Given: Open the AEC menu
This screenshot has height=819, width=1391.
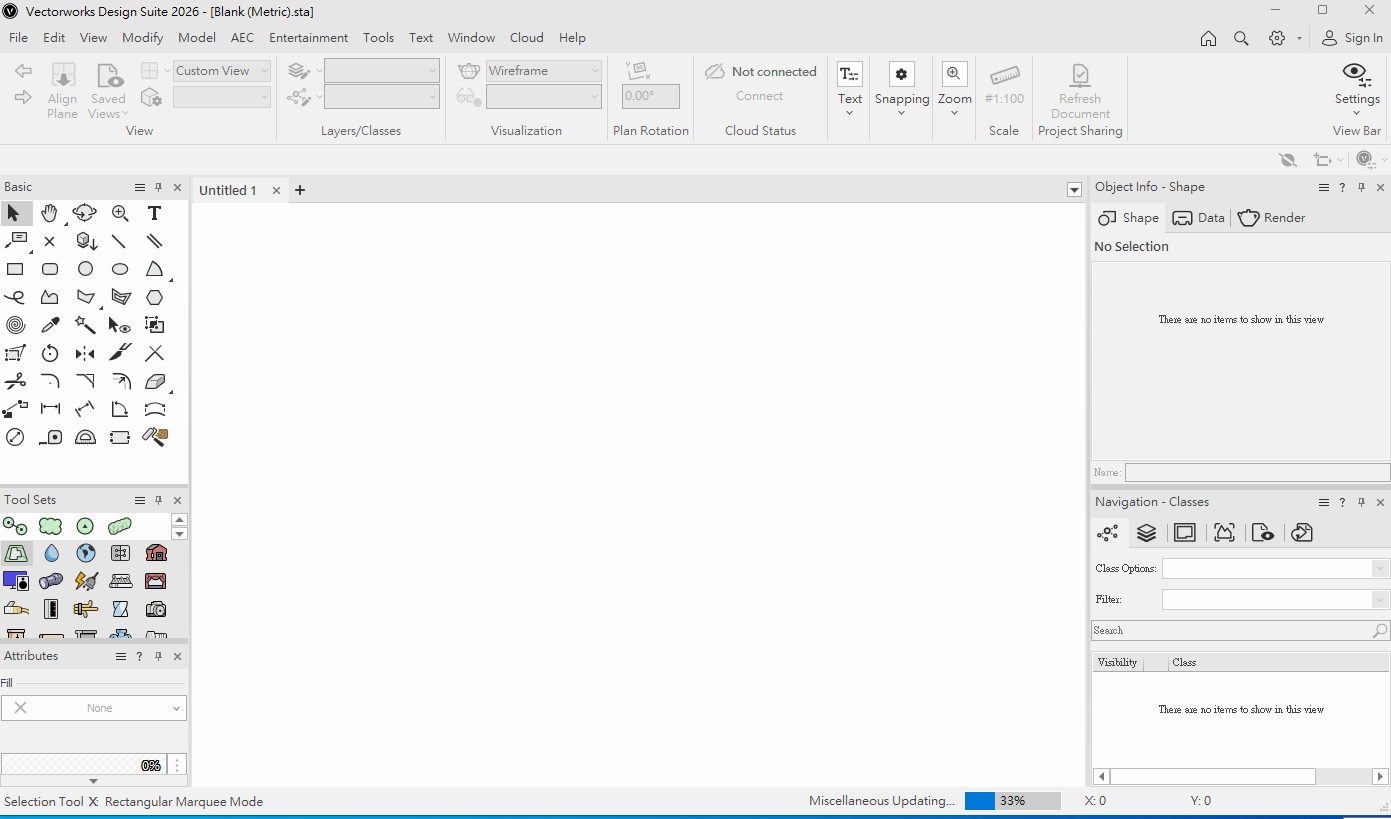Looking at the screenshot, I should pos(242,38).
